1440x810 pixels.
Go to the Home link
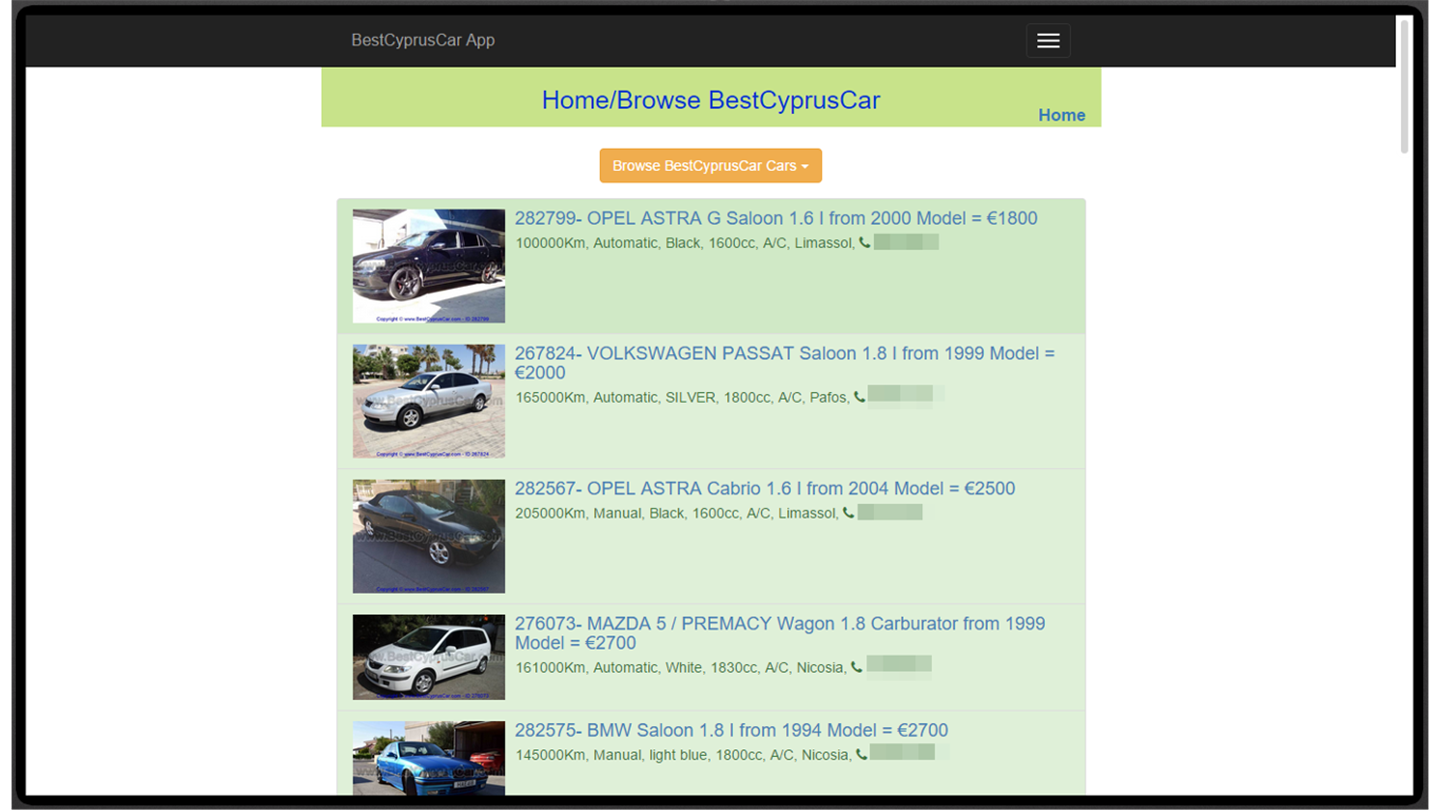click(1061, 115)
